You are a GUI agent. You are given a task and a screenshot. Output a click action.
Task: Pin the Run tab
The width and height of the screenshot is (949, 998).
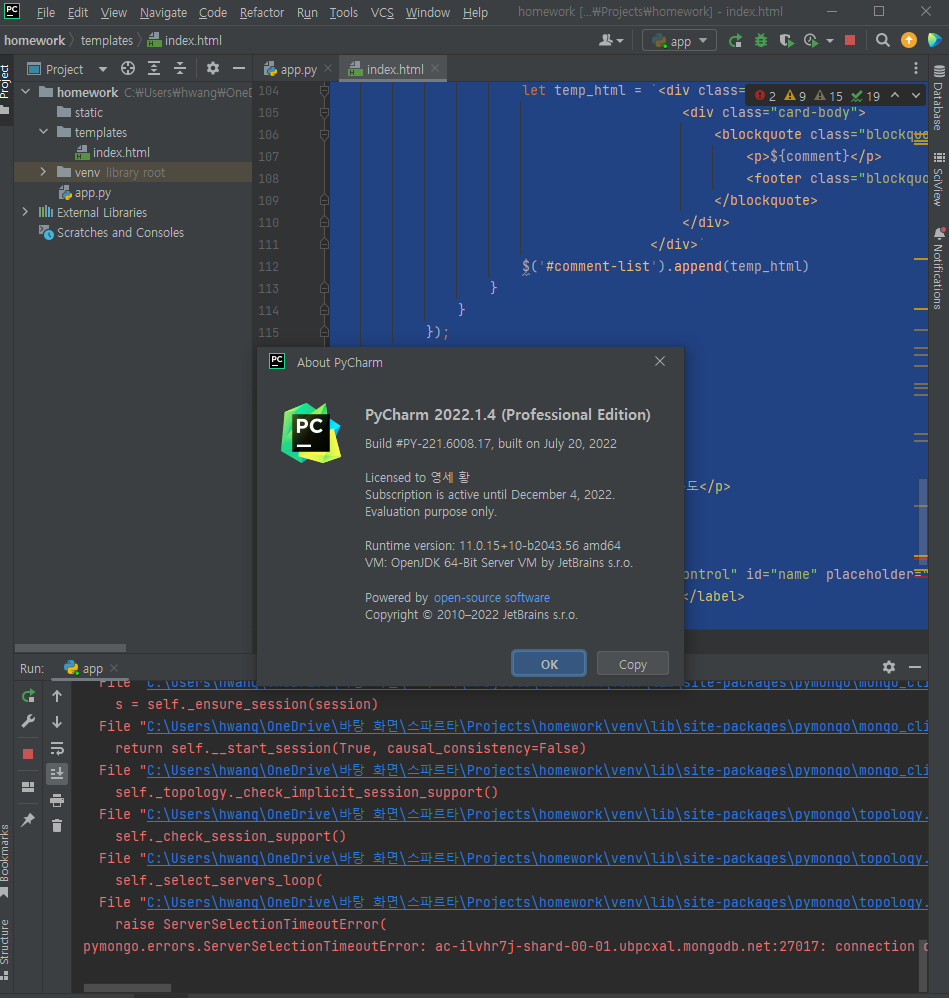28,820
